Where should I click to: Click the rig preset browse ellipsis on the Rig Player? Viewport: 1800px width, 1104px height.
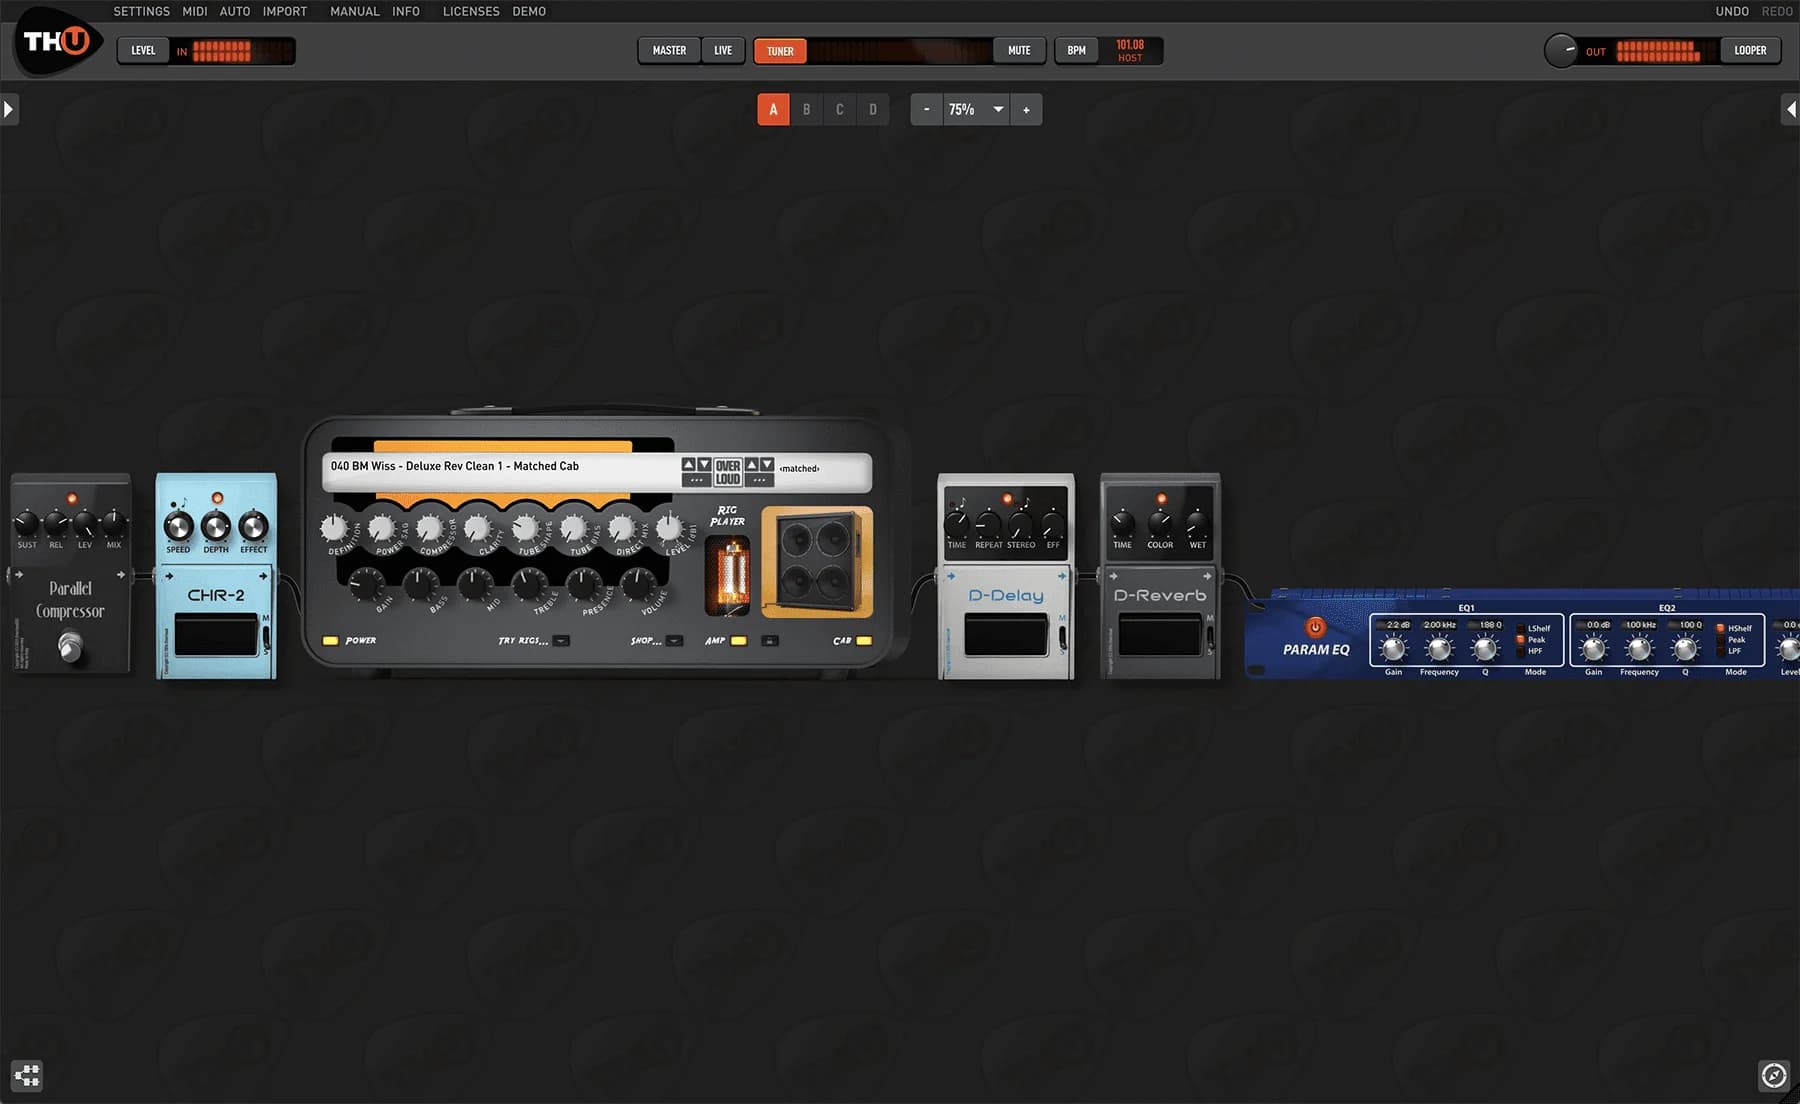click(x=696, y=480)
